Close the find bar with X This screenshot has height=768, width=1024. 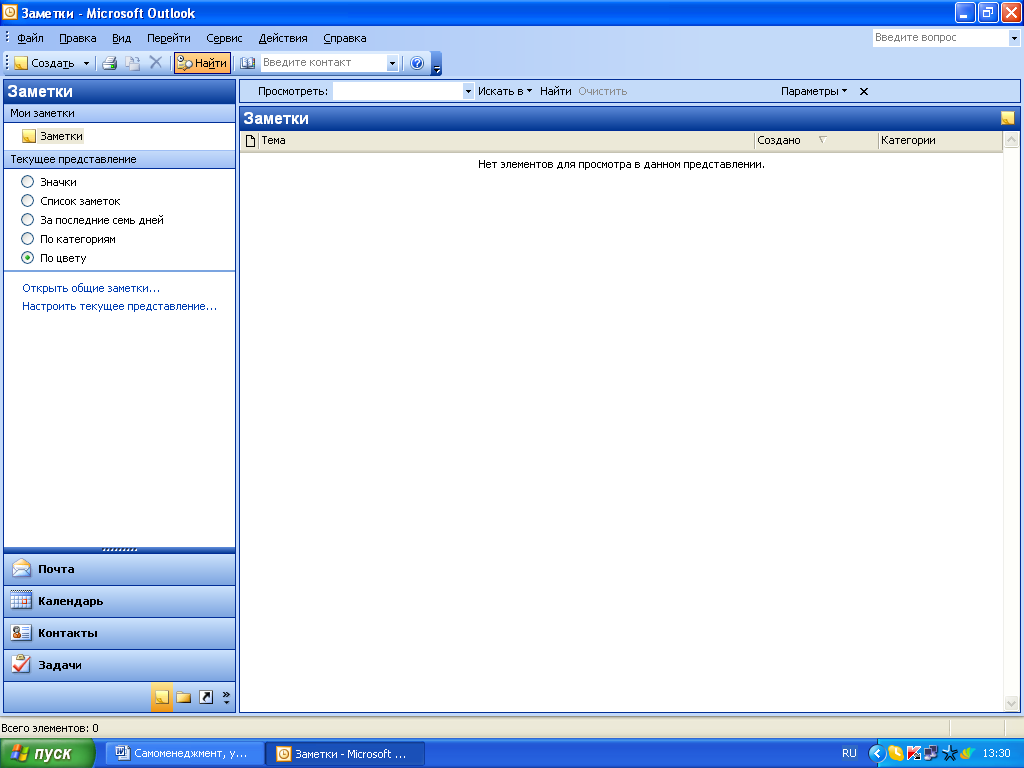pyautogui.click(x=864, y=91)
